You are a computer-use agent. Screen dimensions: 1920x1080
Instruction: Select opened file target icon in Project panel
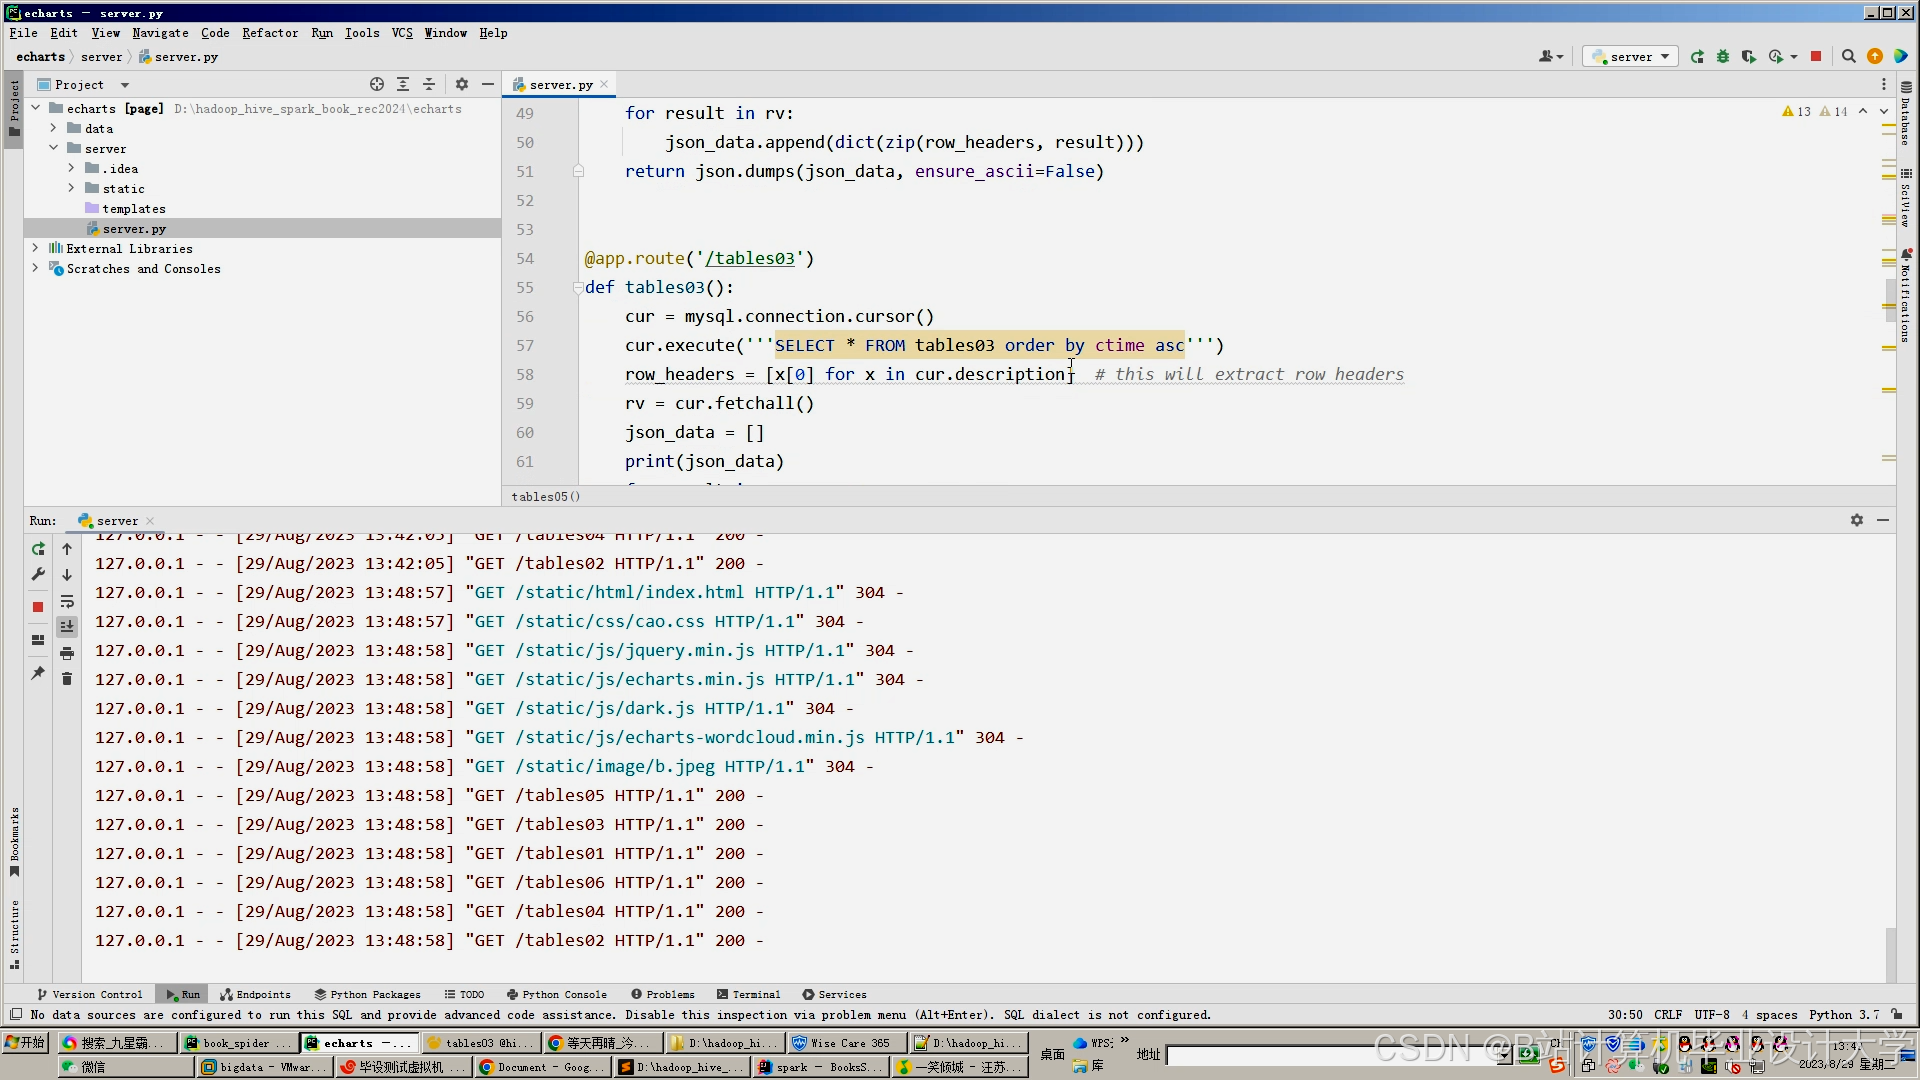tap(377, 85)
